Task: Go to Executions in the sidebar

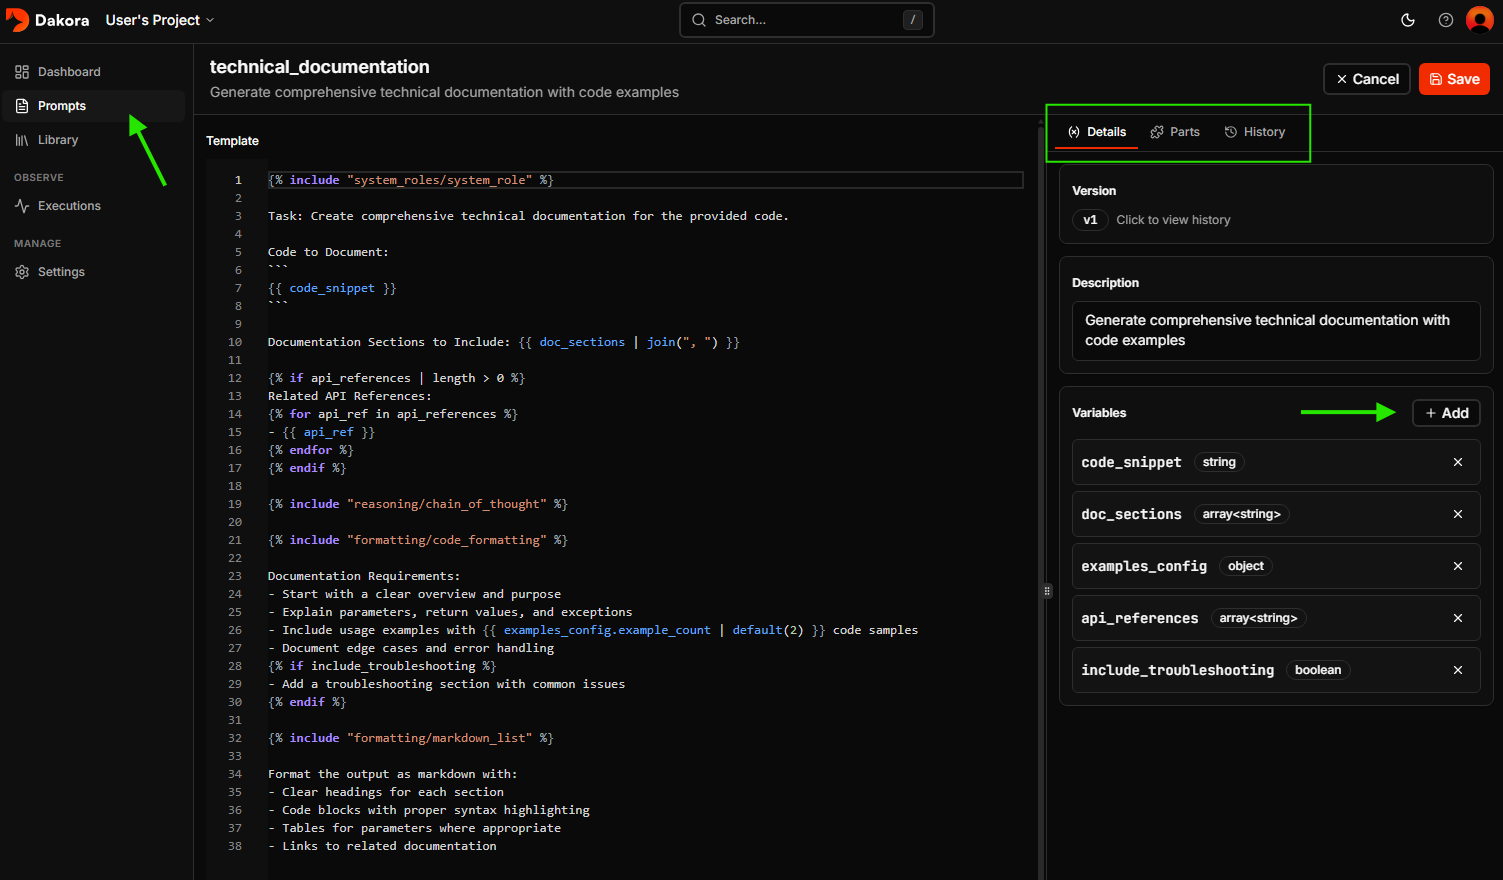Action: tap(68, 206)
